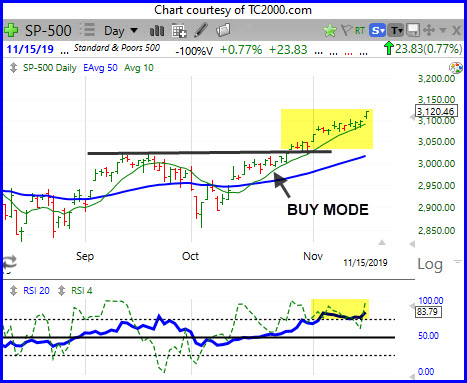467x383 pixels.
Task: Close the chart with the X
Action: (456, 31)
